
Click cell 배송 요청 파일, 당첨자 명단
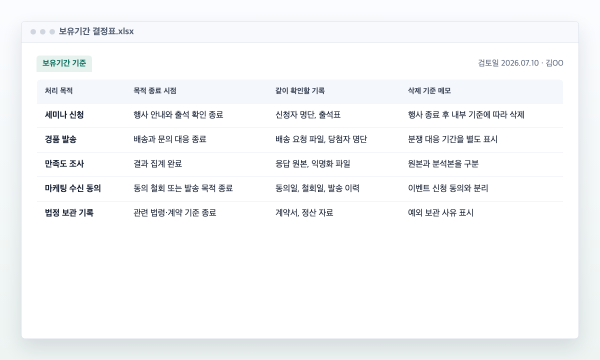(321, 139)
